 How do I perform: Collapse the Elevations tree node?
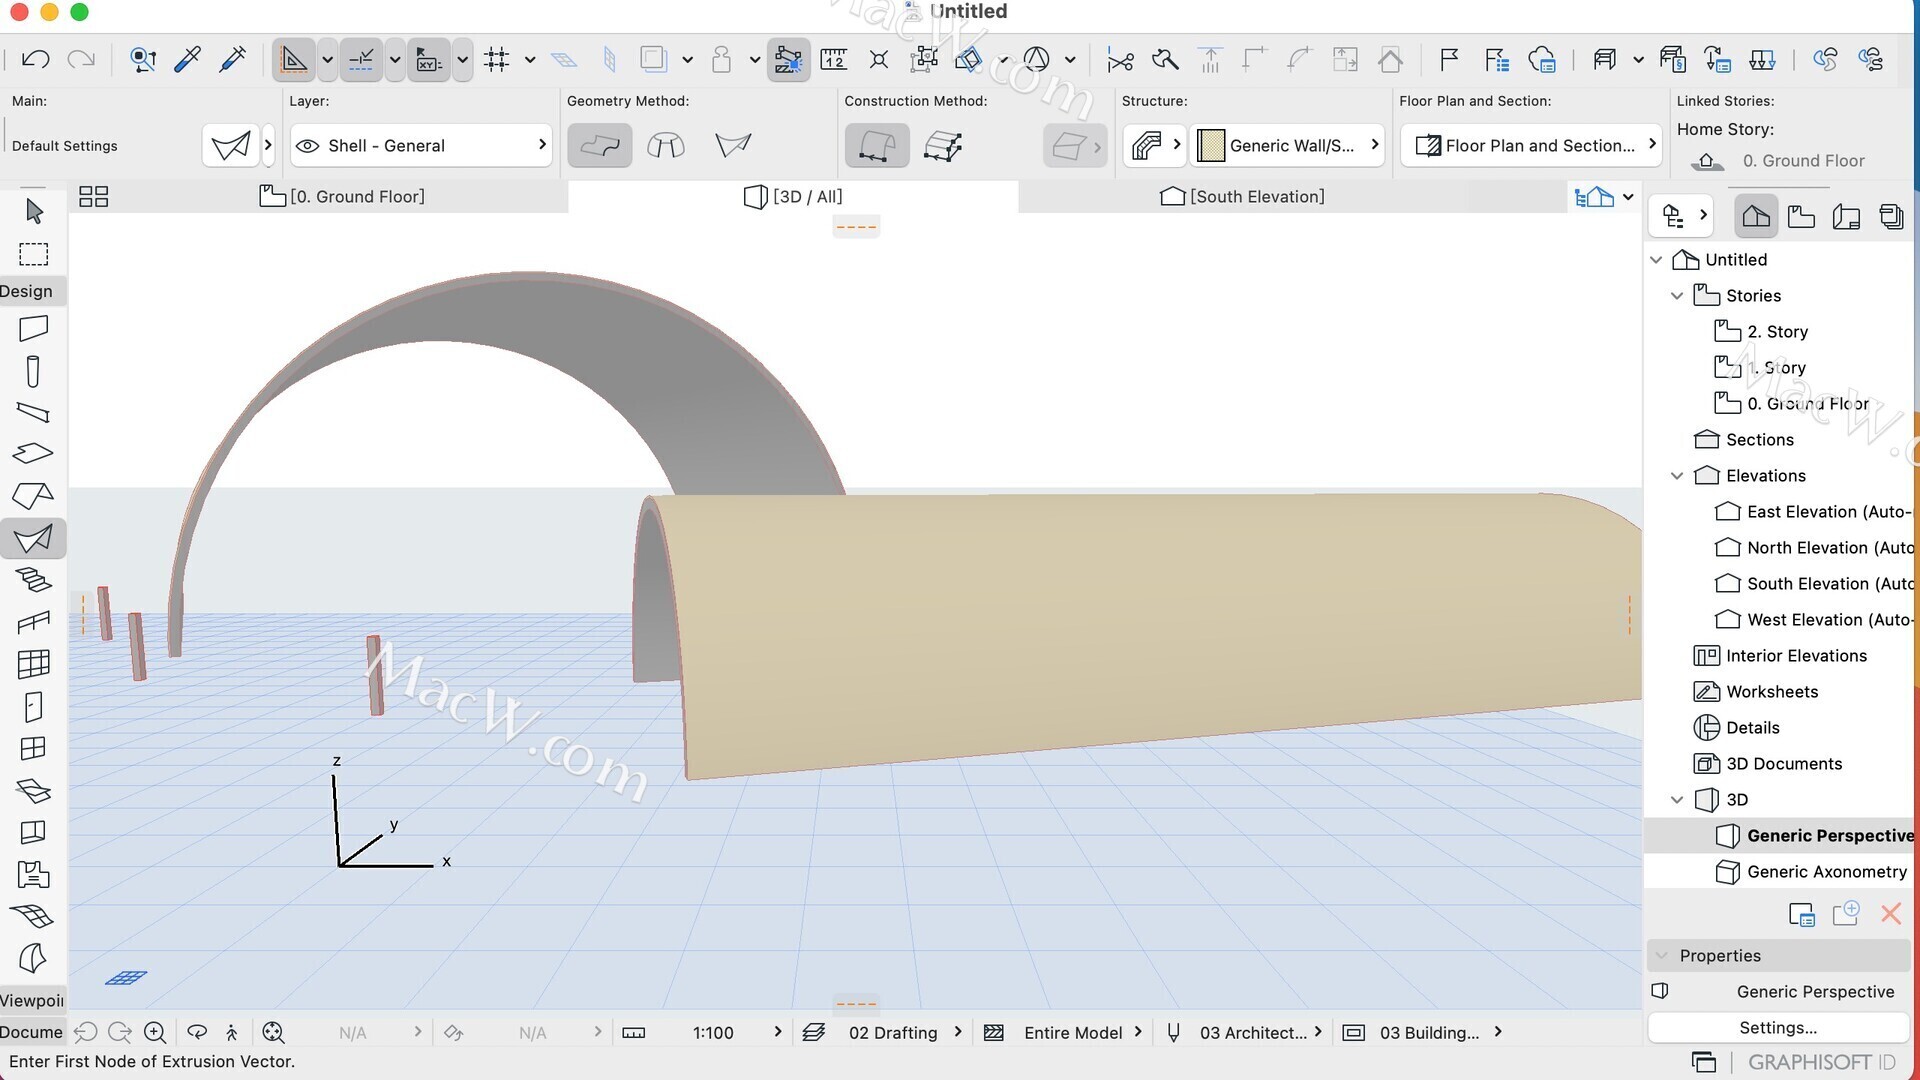[1677, 476]
